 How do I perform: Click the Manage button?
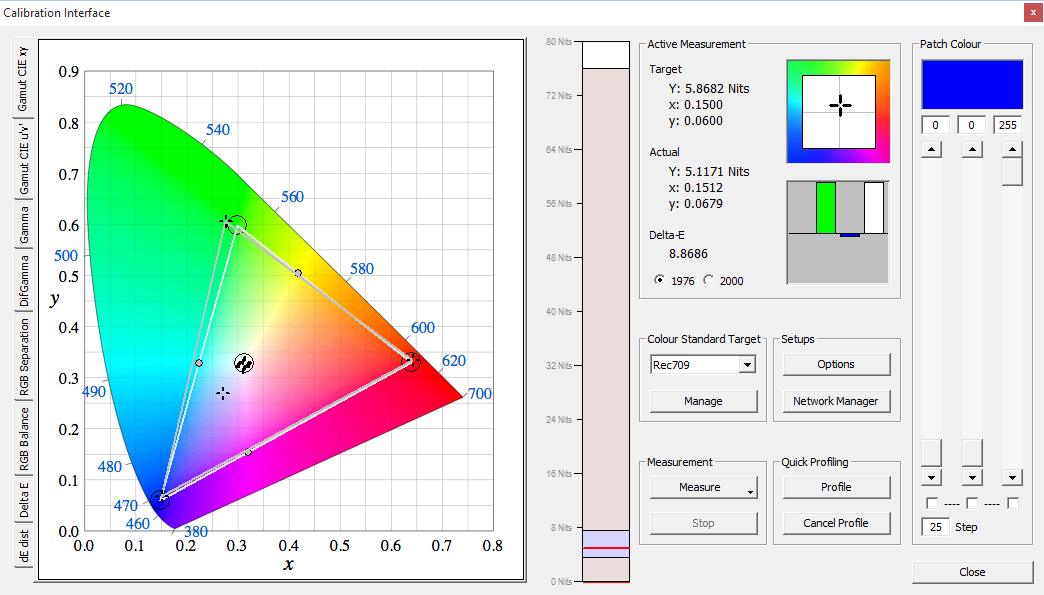703,401
